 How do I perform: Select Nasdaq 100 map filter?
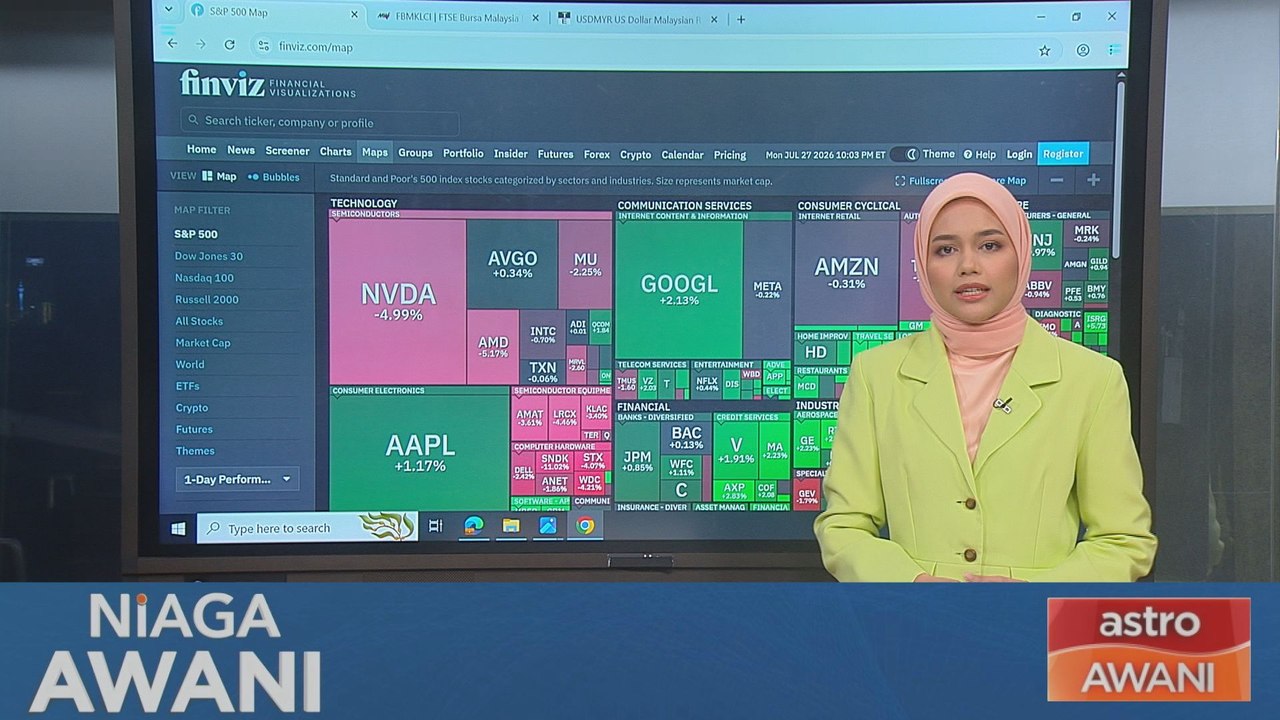pos(204,278)
